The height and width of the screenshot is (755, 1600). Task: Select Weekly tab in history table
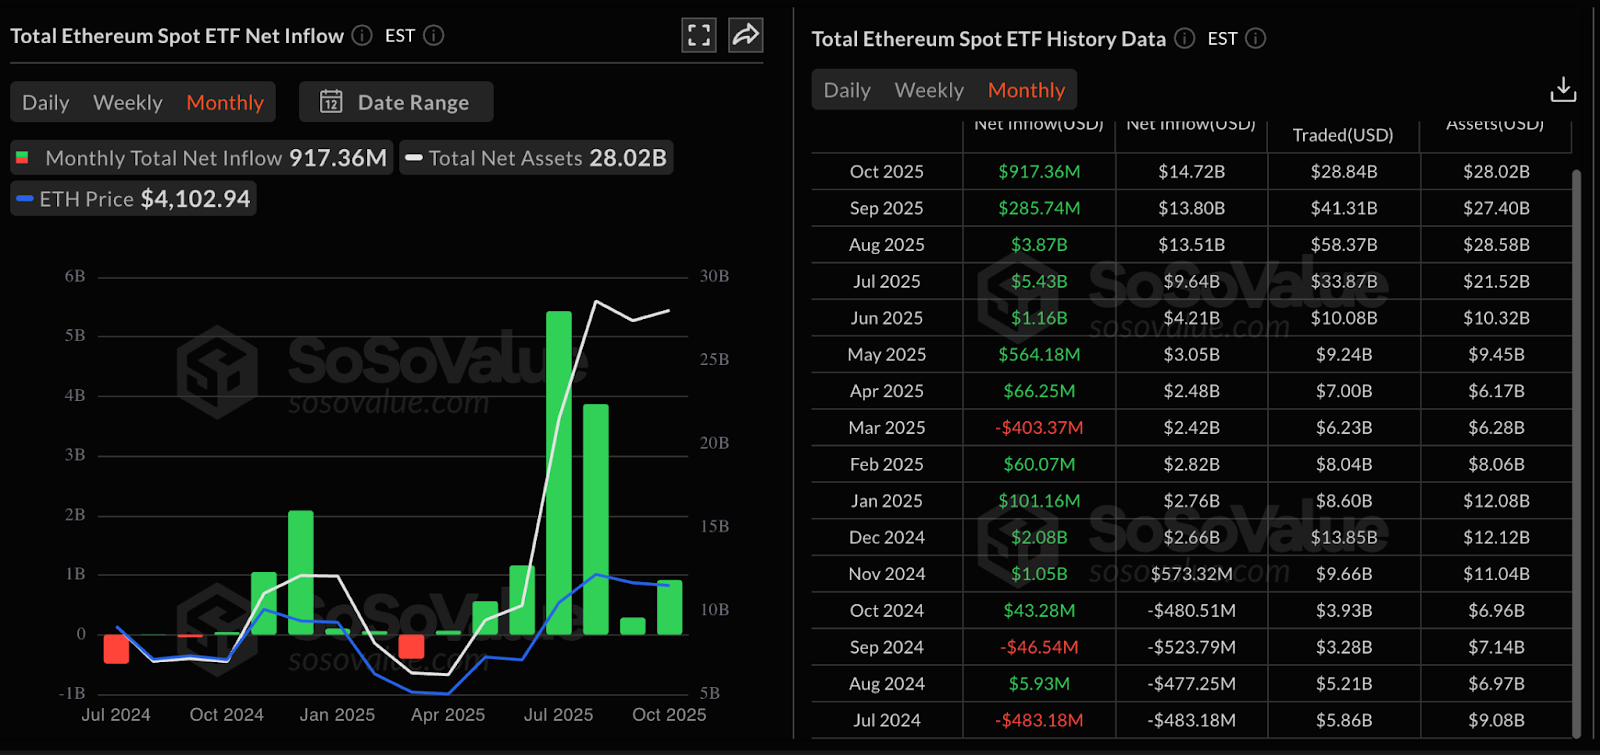coord(929,90)
